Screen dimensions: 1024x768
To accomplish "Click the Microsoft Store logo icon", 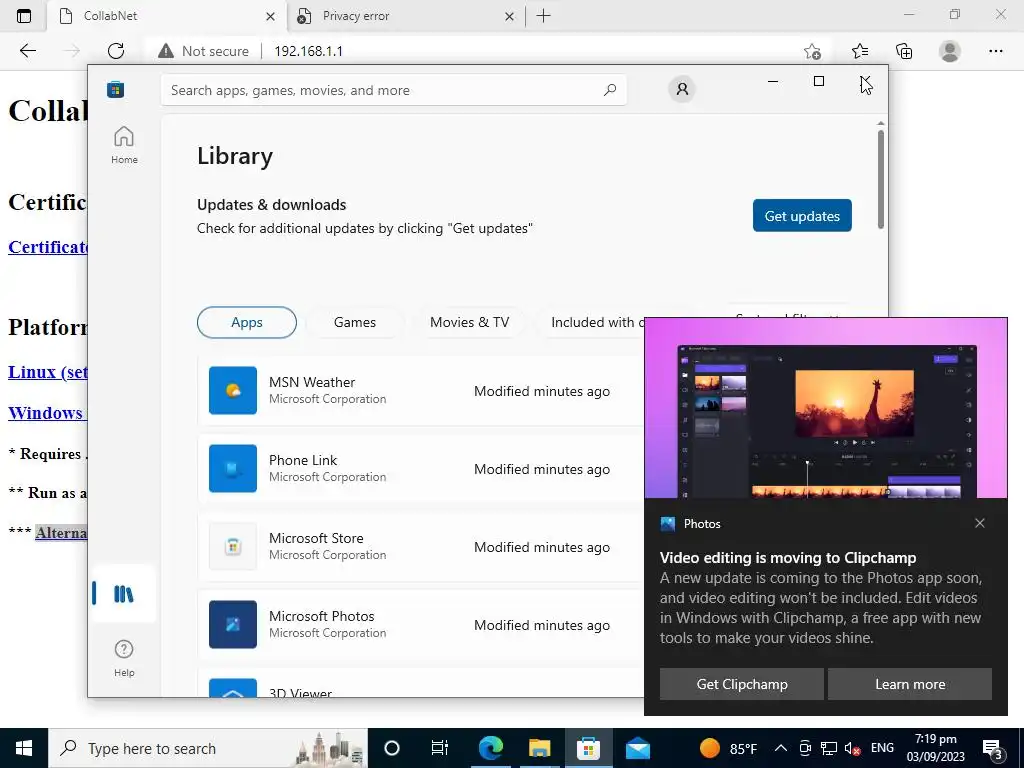I will (x=116, y=89).
